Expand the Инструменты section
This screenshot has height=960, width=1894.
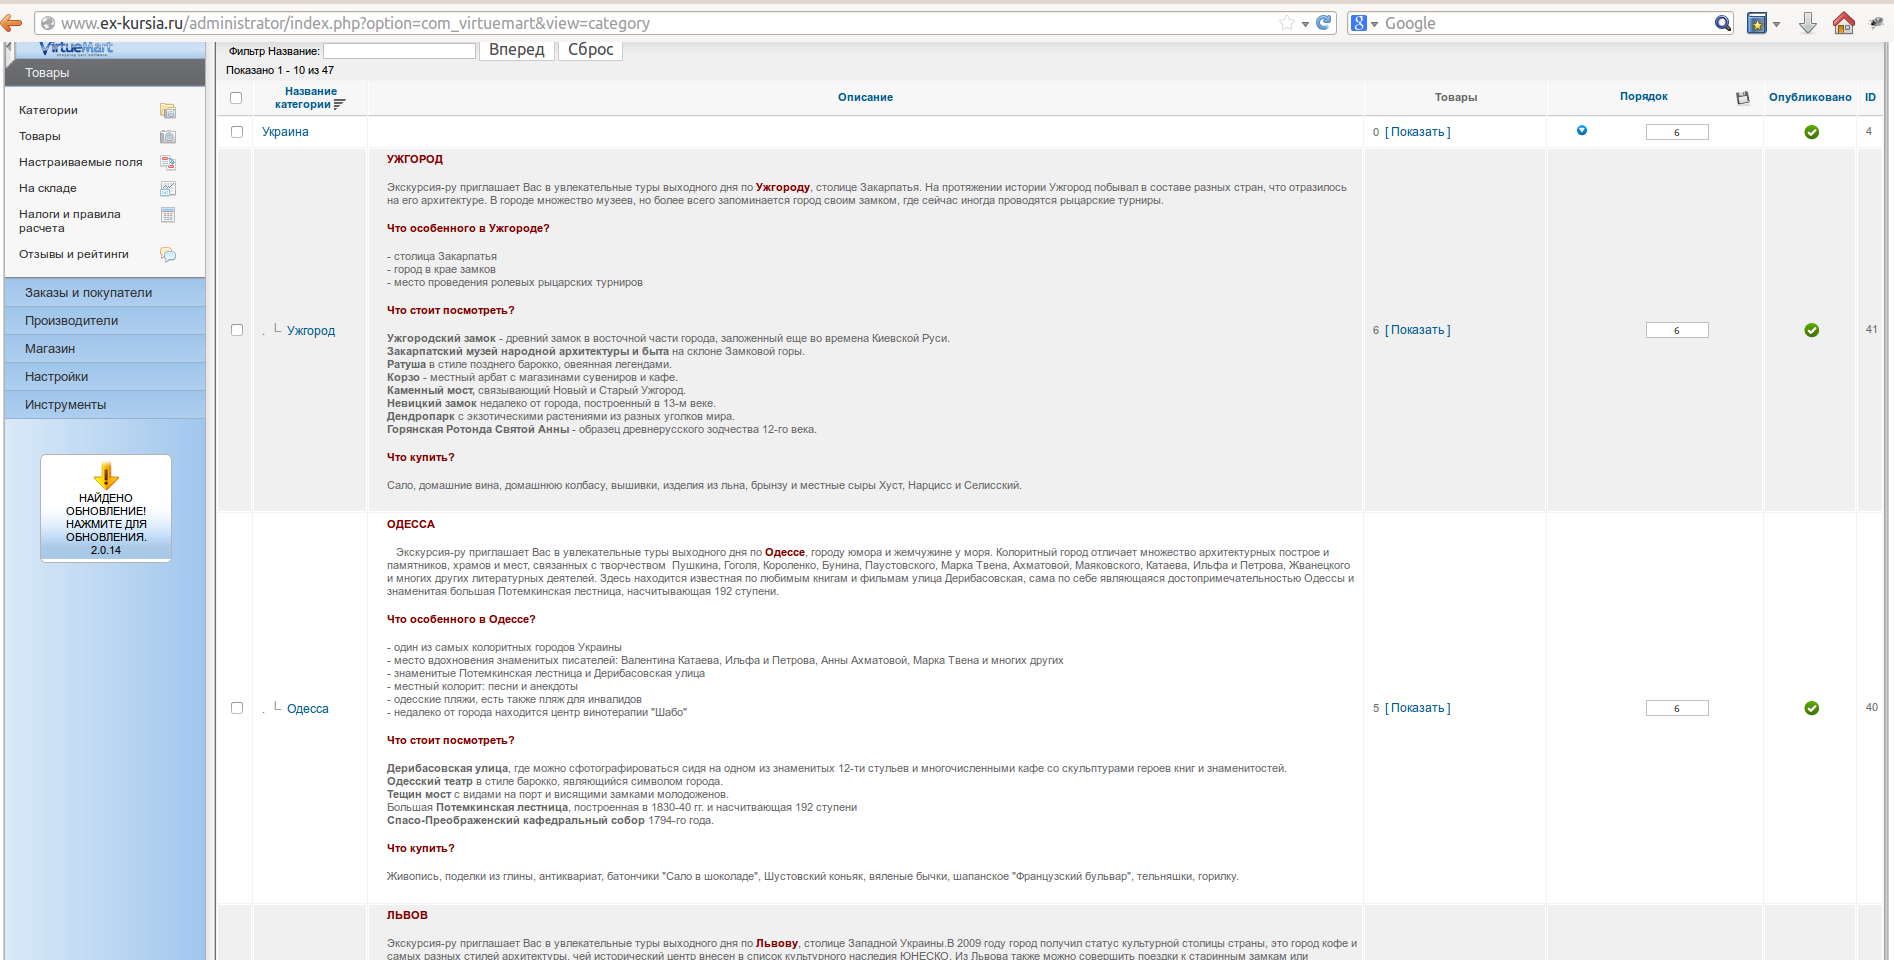click(105, 405)
